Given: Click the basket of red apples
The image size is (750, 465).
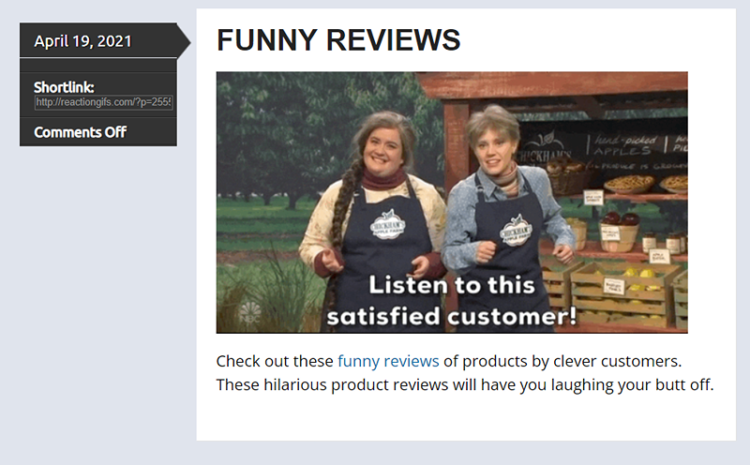Looking at the screenshot, I should tap(619, 231).
